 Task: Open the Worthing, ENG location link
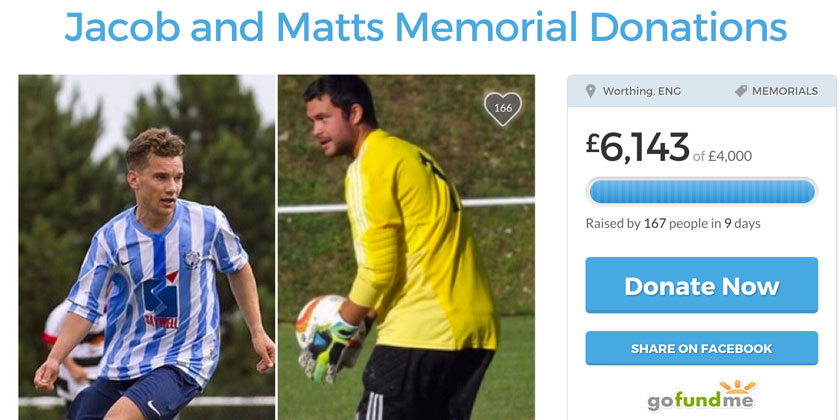(x=642, y=91)
